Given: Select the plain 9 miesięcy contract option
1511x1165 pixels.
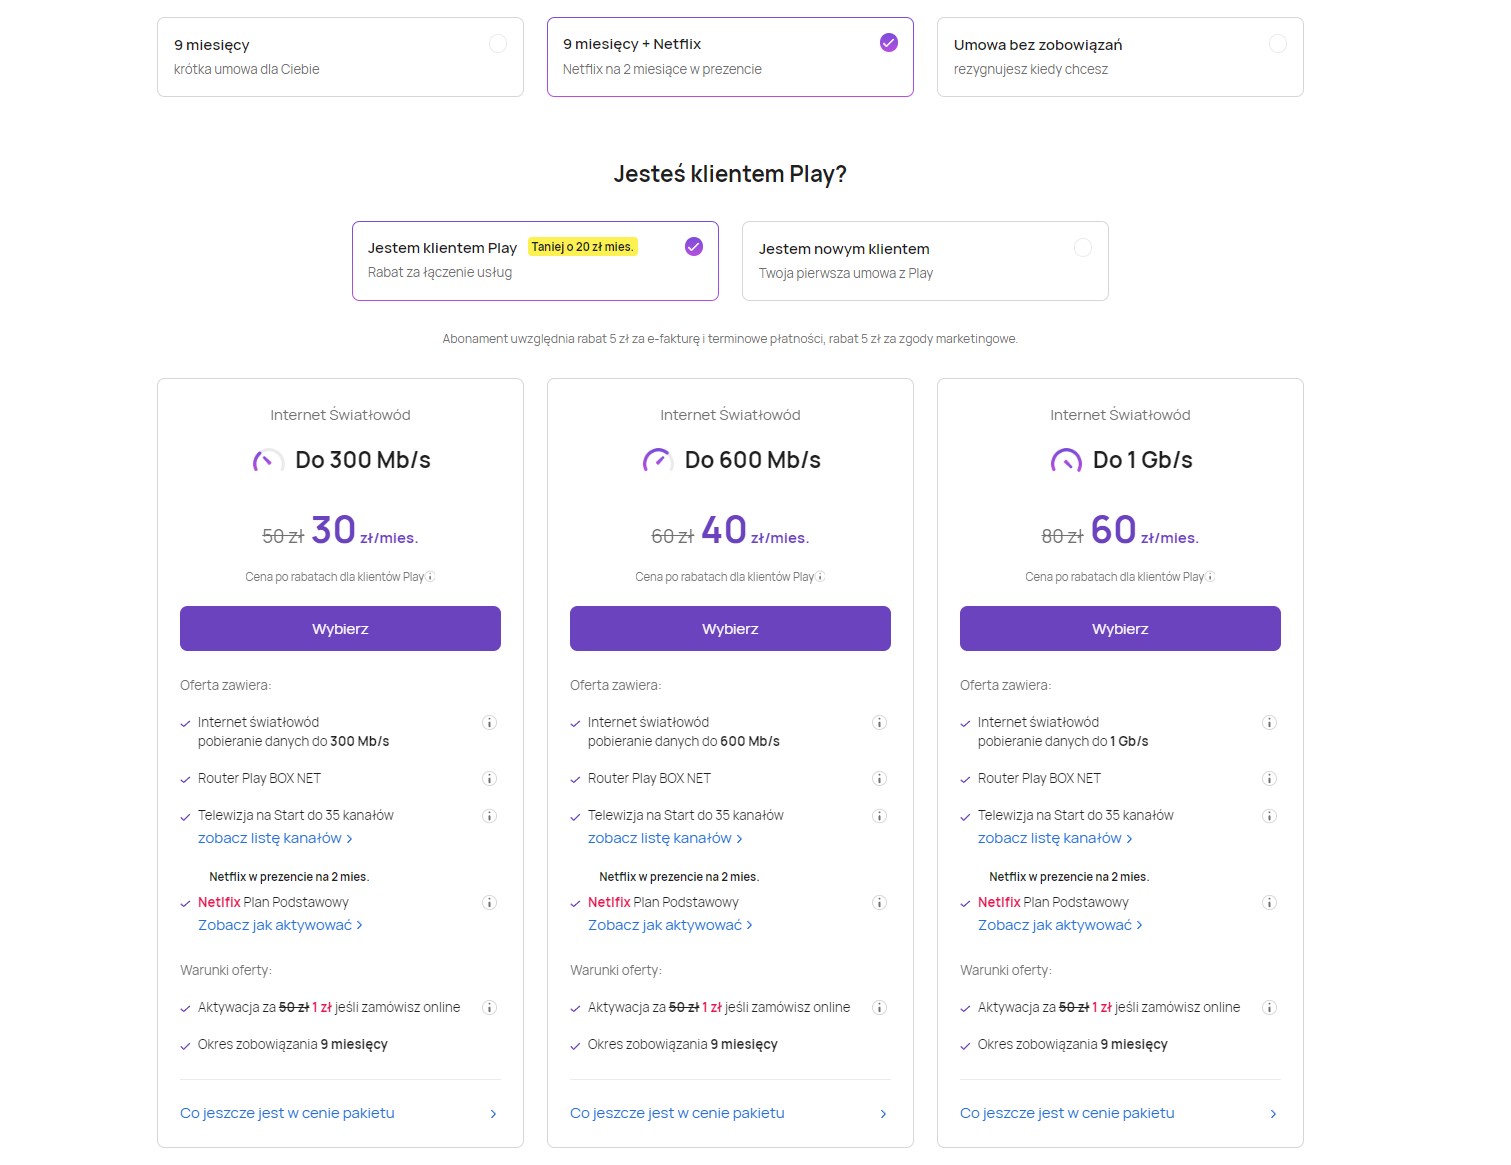Looking at the screenshot, I should [340, 57].
